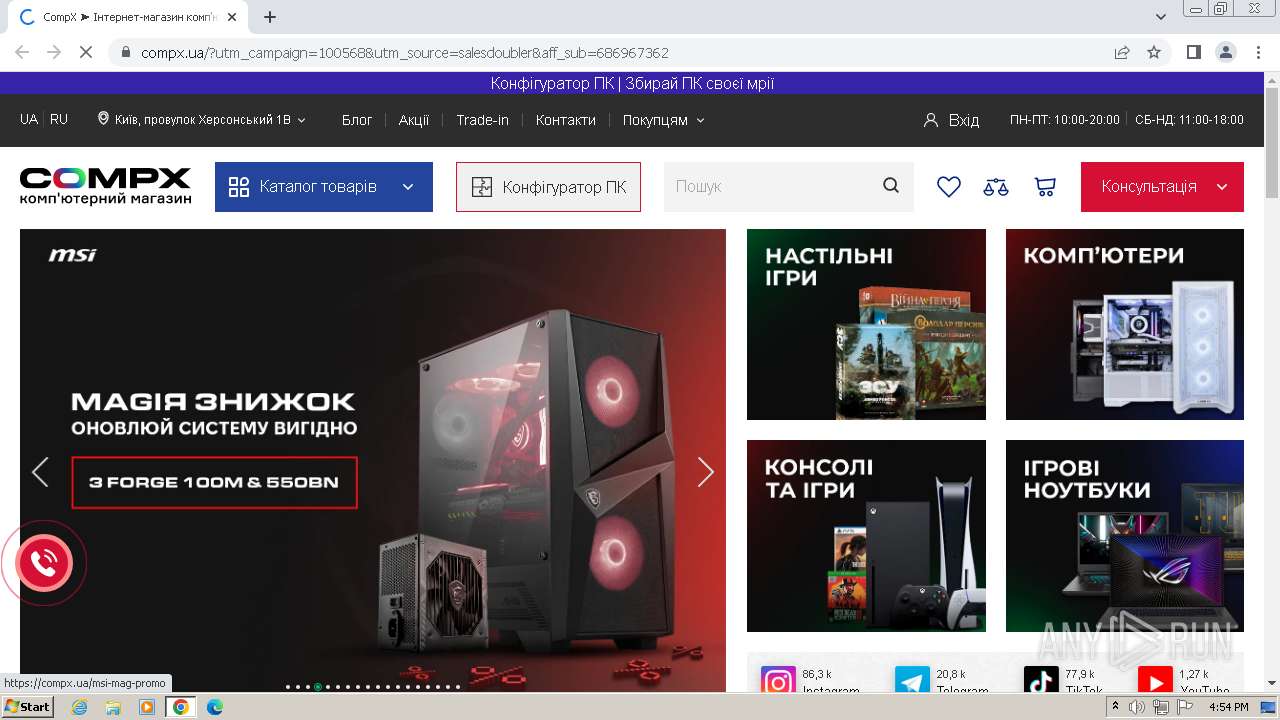Open the Конфігуратор ПК button
This screenshot has height=720, width=1280.
point(548,187)
